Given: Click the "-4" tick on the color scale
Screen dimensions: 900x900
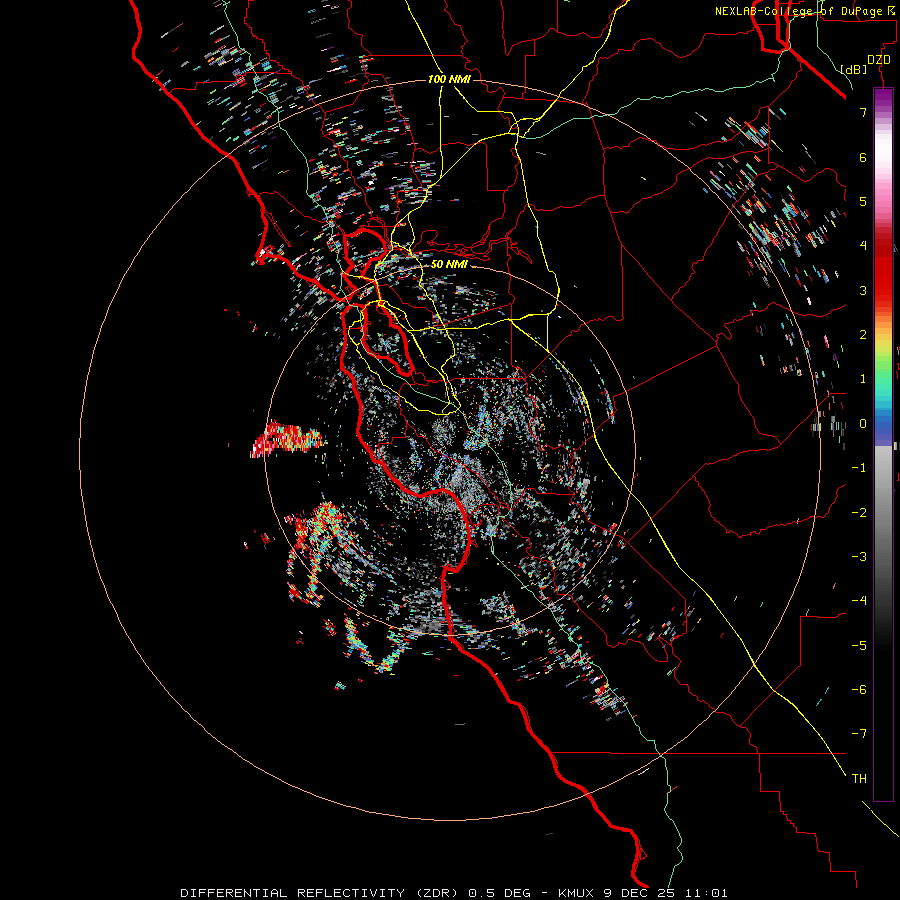Looking at the screenshot, I should [859, 601].
